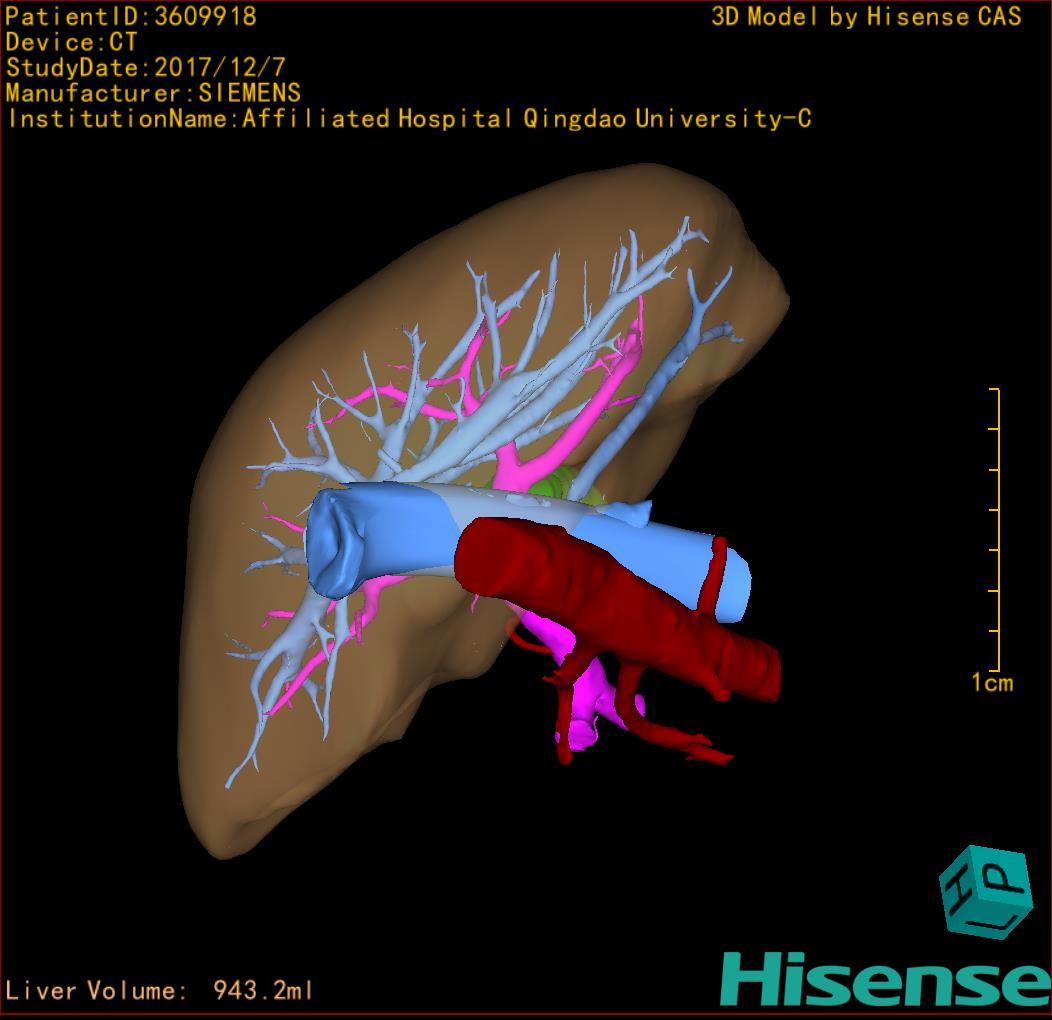Click the Liver Volume 943.2ml readout
The width and height of the screenshot is (1052, 1020).
160,991
